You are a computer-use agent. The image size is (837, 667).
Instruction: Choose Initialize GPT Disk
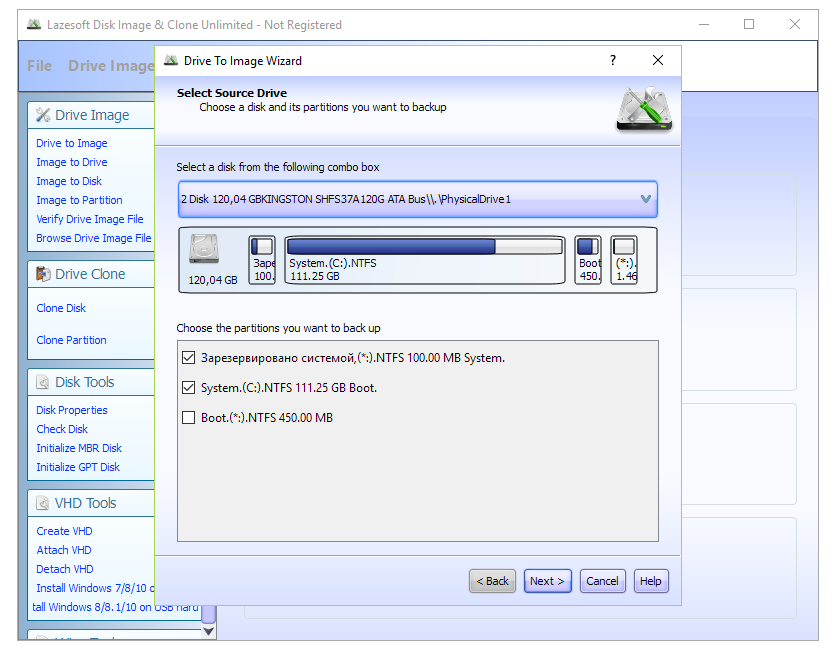tap(78, 467)
